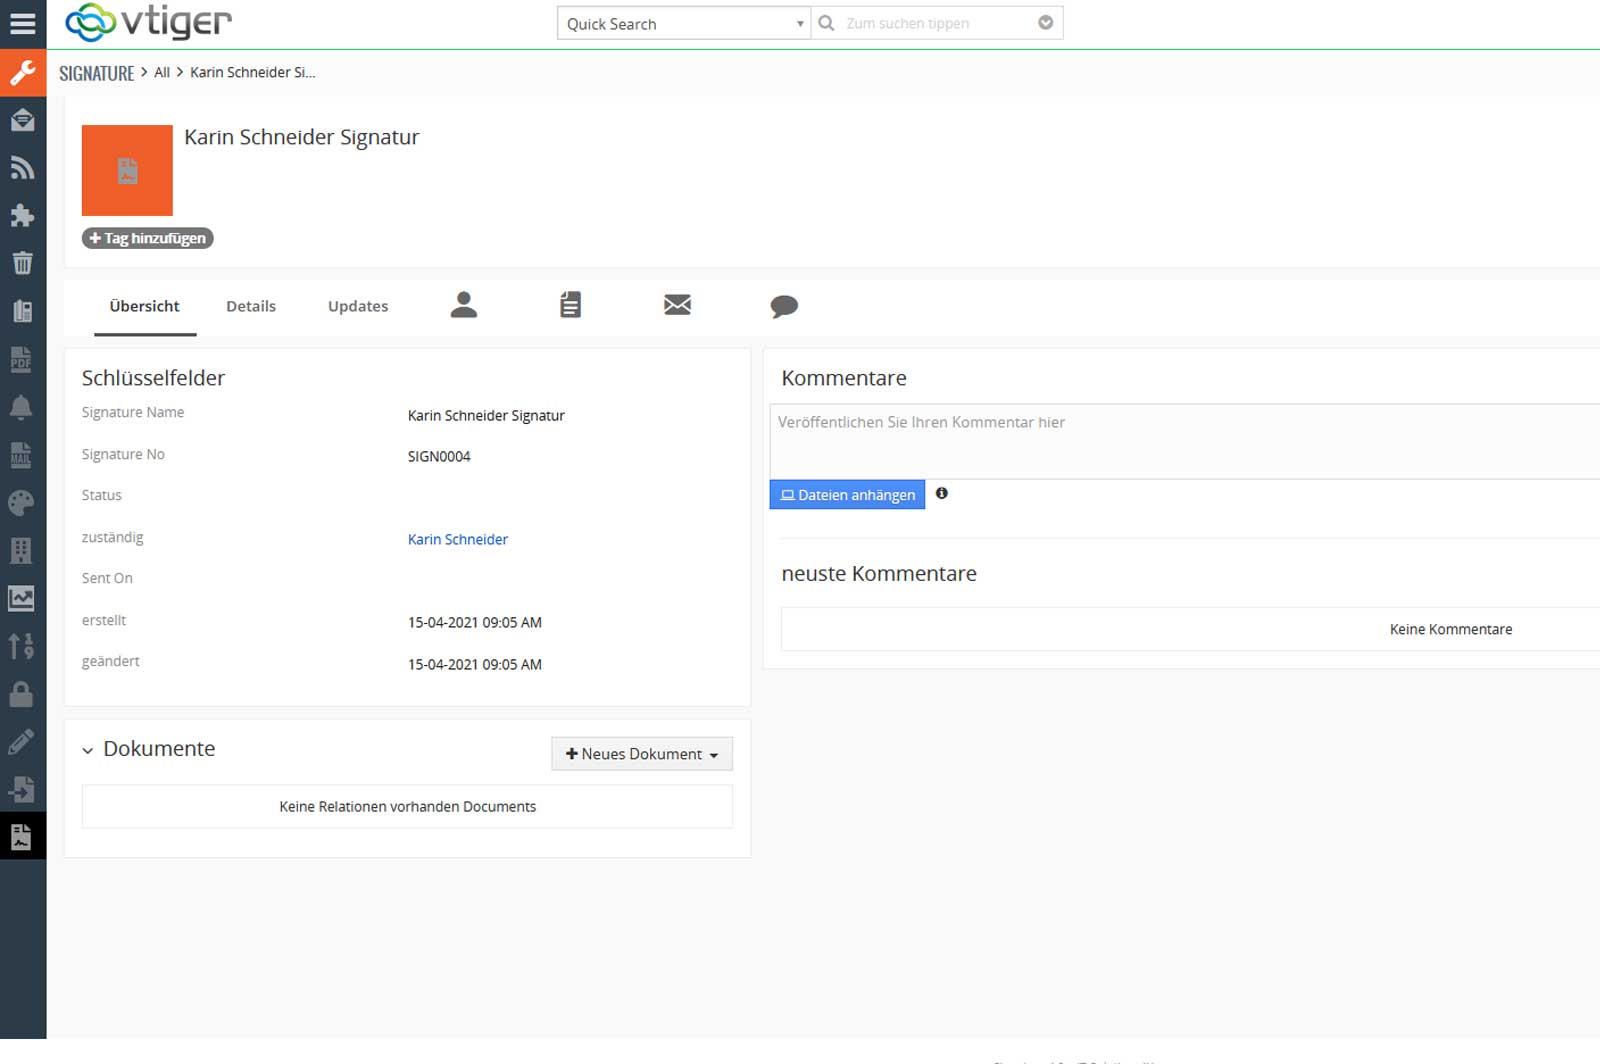Screen dimensions: 1600x1064
Task: Click the Dateien anhängen button
Action: tap(847, 495)
